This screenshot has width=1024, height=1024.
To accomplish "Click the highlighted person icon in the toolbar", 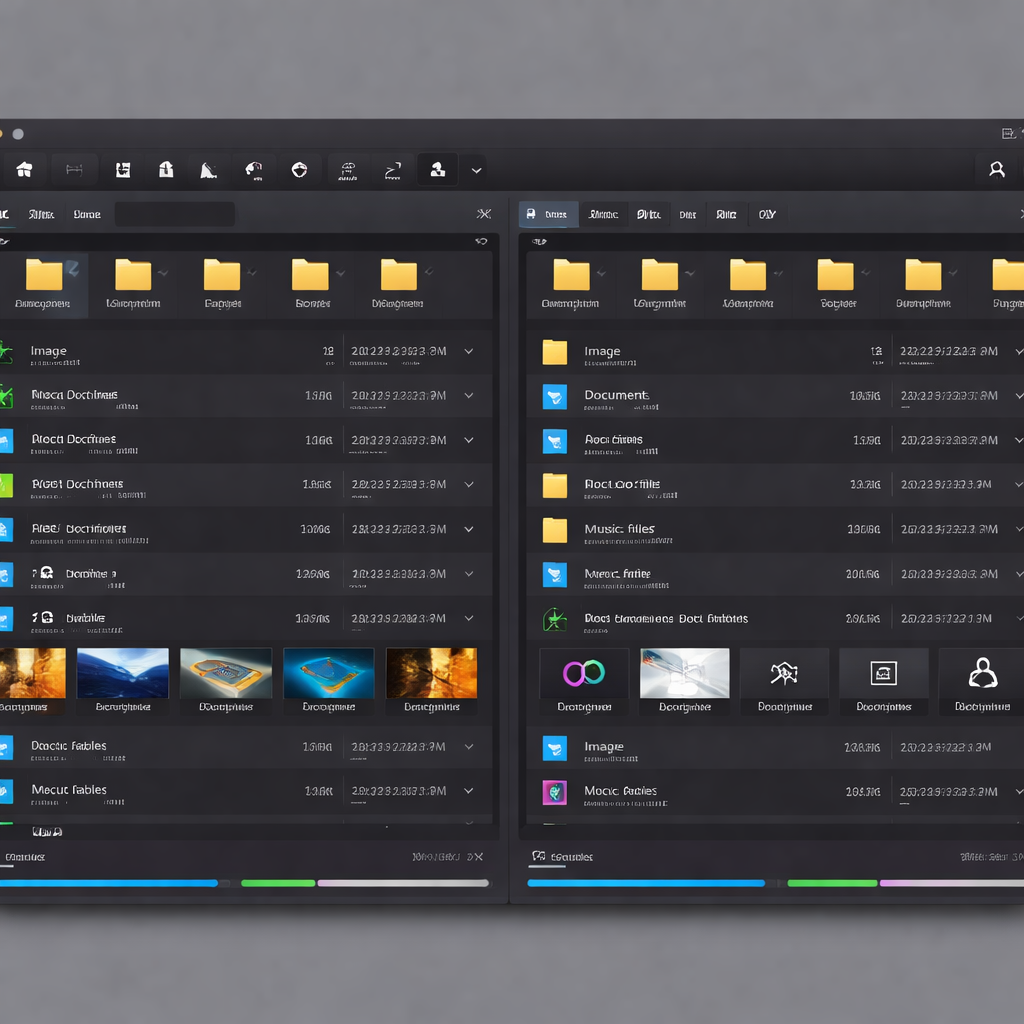I will click(437, 170).
